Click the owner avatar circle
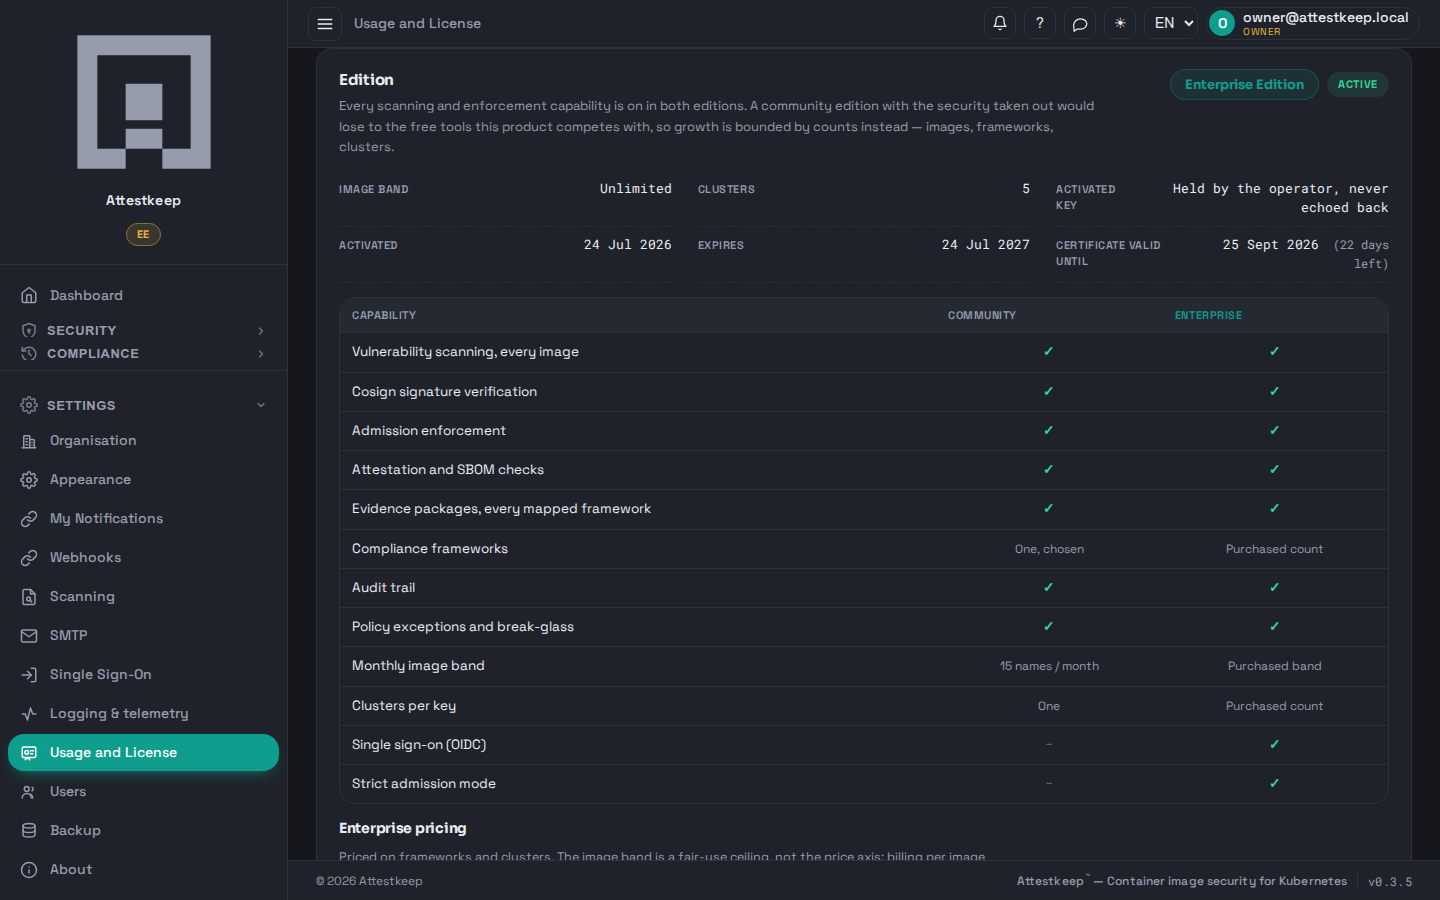This screenshot has height=900, width=1440. (1222, 23)
